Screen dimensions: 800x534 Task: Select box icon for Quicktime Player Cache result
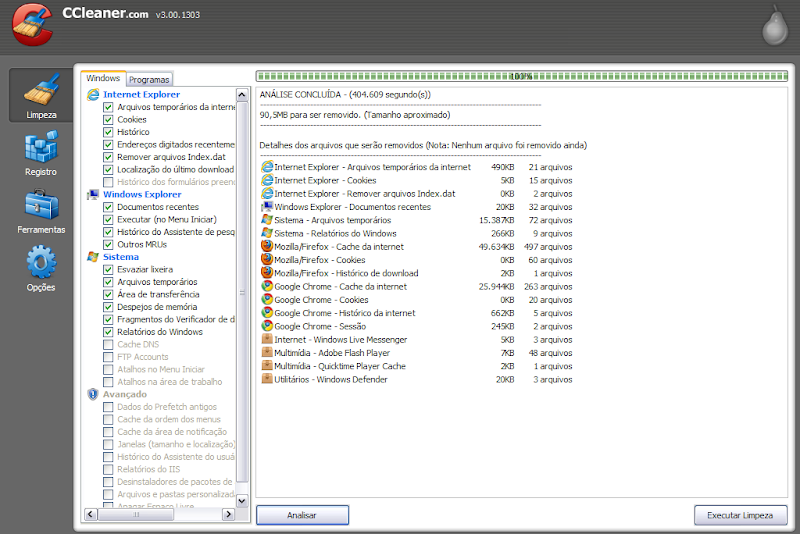coord(267,366)
